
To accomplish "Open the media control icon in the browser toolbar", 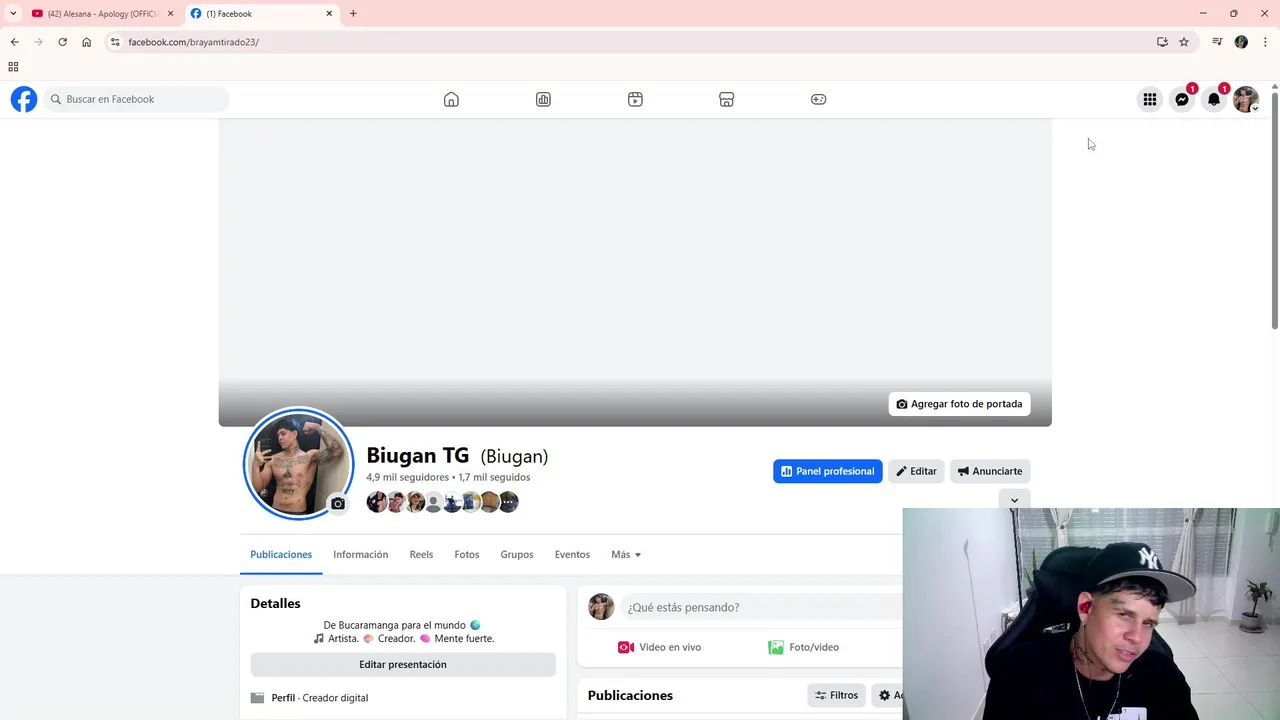I will click(1217, 42).
